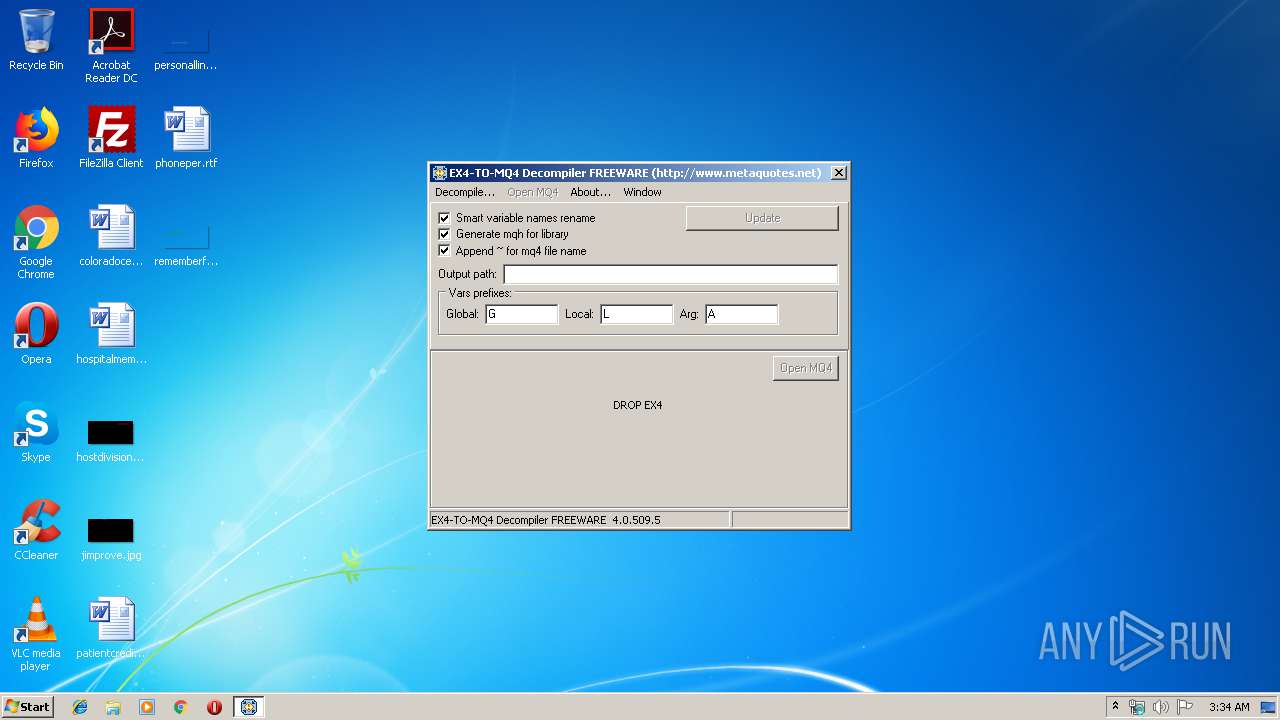Viewport: 1280px width, 720px height.
Task: Open the clock showing 3:34 AM
Action: 1229,707
